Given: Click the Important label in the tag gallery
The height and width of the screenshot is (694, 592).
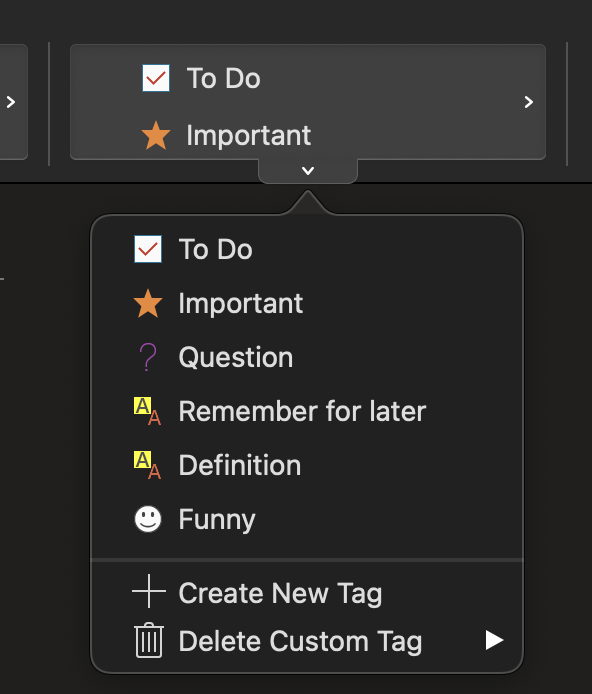Looking at the screenshot, I should coord(249,136).
